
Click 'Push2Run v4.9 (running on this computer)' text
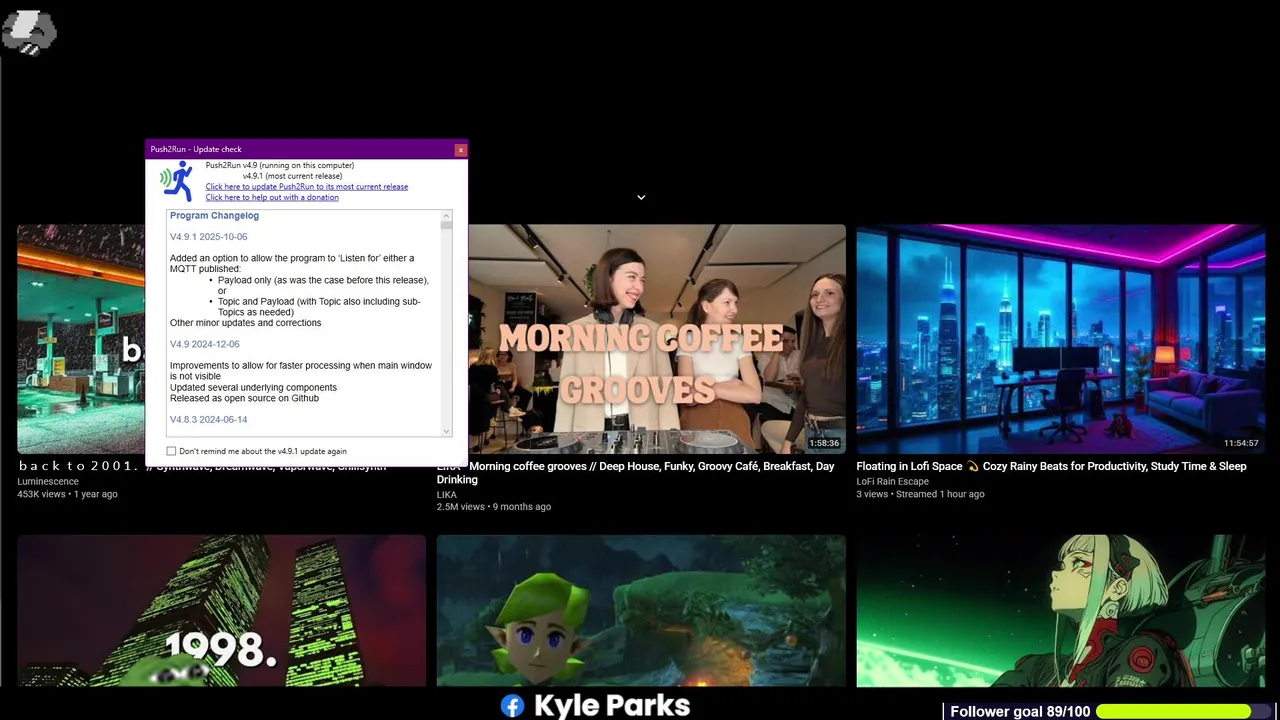tap(280, 165)
